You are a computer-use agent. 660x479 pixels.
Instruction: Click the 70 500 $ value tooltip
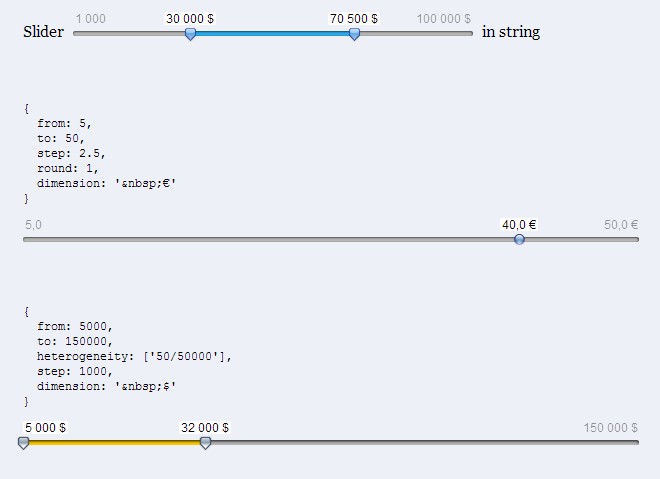(354, 19)
